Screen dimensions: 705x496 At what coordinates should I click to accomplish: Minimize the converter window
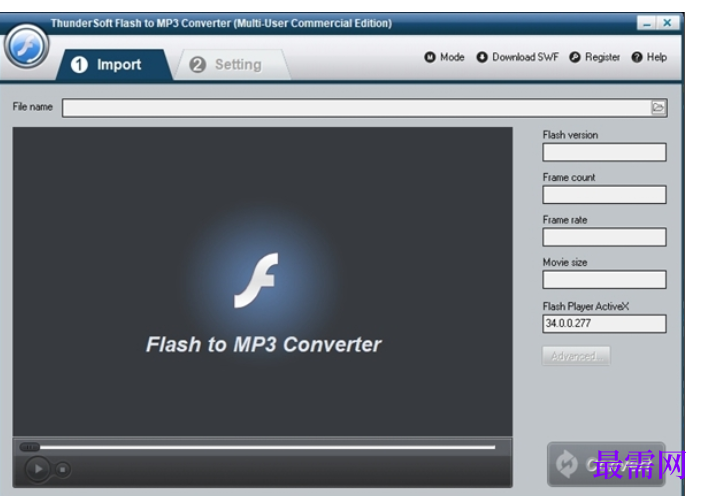(647, 23)
